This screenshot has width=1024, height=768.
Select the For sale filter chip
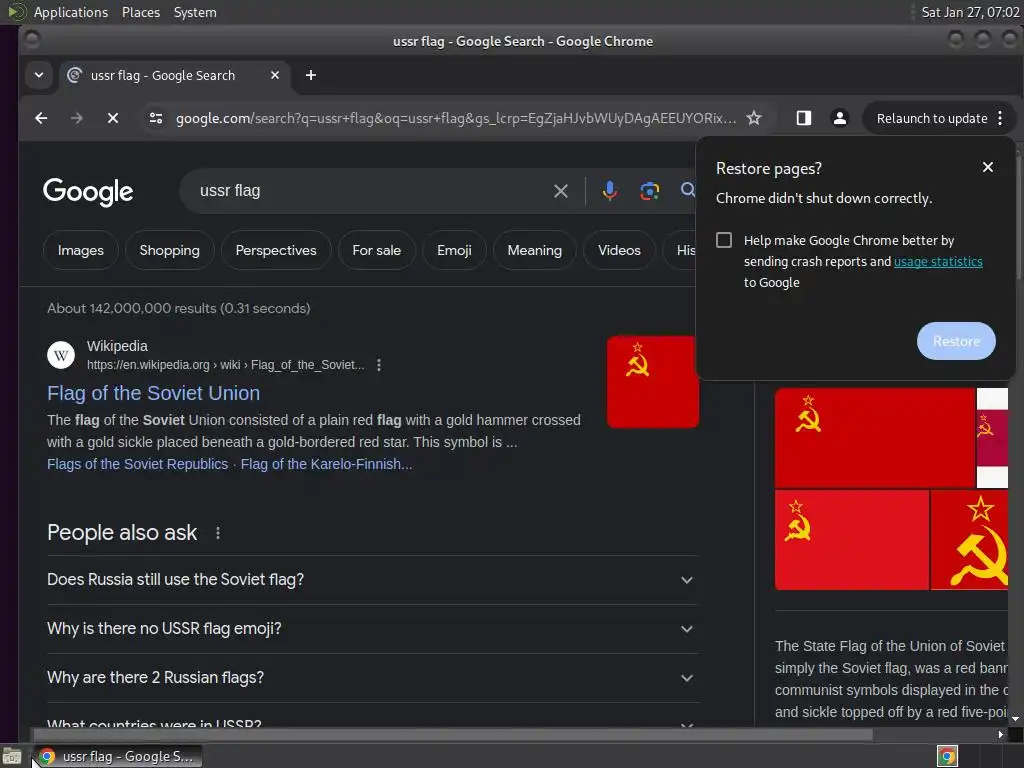coord(376,250)
